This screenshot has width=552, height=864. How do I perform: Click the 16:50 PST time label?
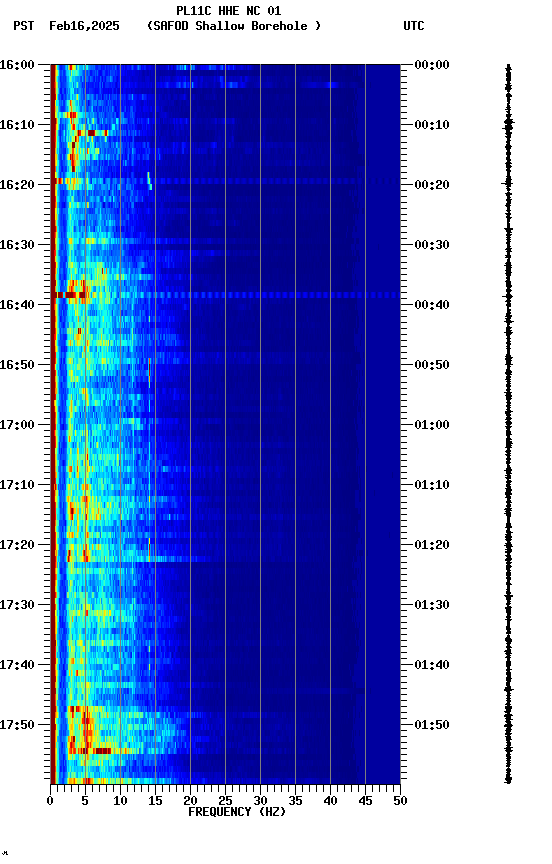17,365
